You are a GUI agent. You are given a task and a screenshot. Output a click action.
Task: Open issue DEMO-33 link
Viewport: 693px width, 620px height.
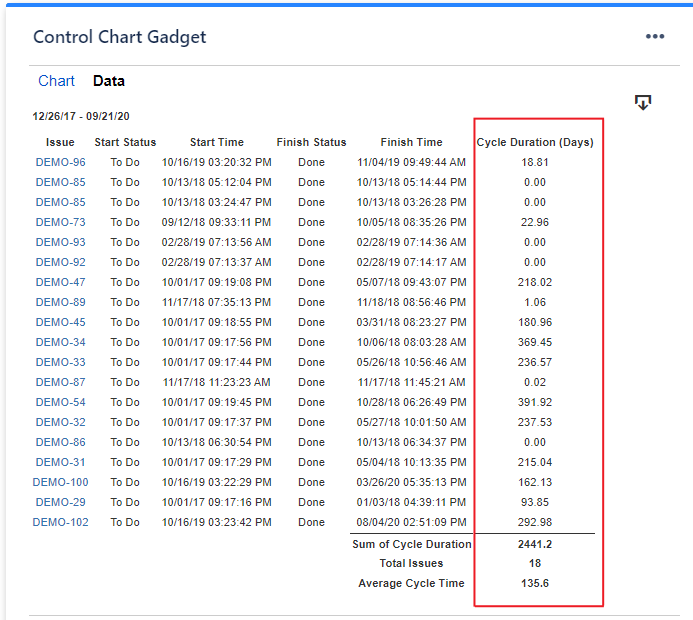pyautogui.click(x=61, y=362)
